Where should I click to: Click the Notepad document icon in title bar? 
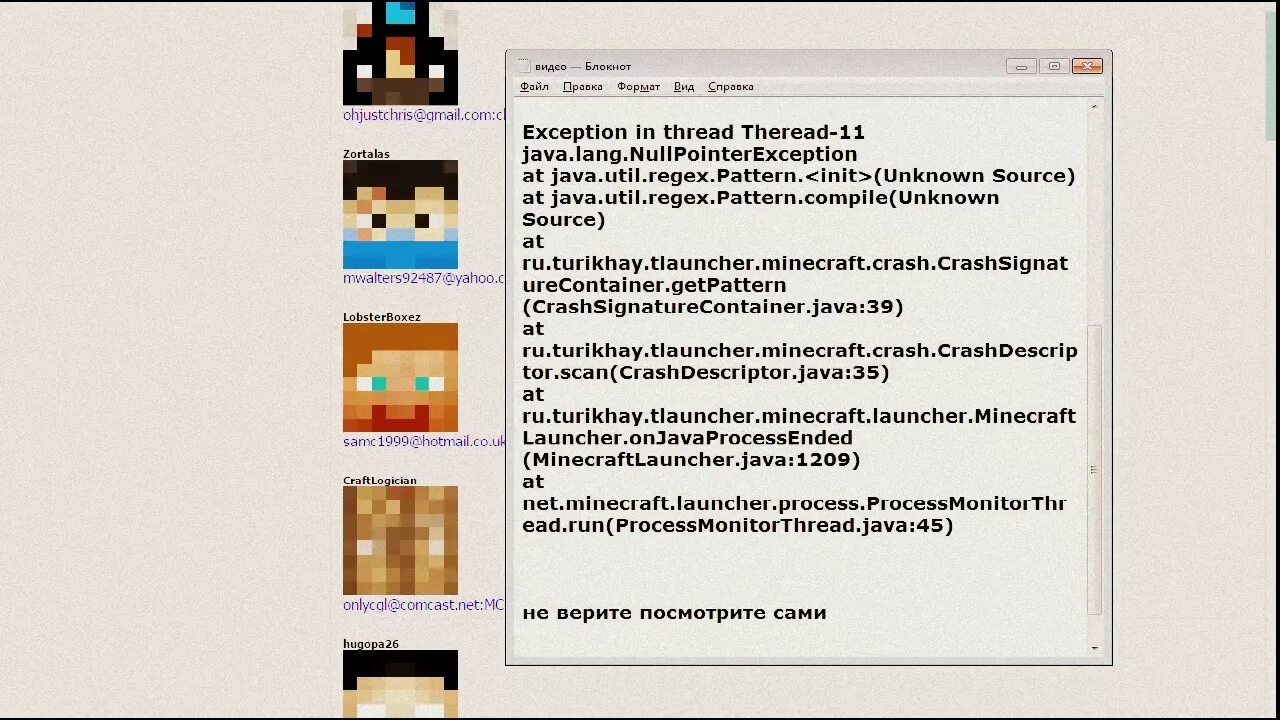pyautogui.click(x=523, y=66)
